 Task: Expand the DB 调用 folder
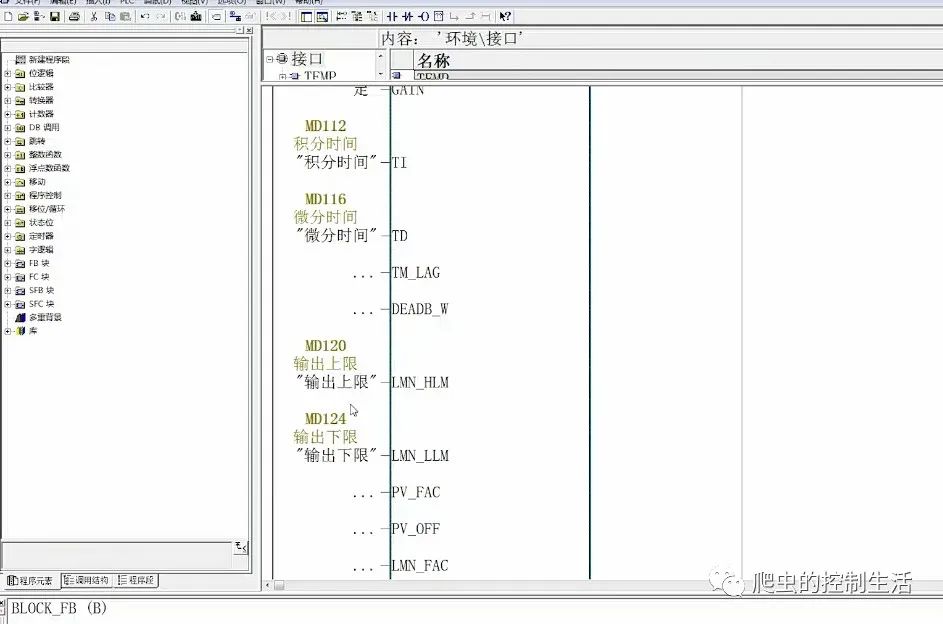coord(7,127)
